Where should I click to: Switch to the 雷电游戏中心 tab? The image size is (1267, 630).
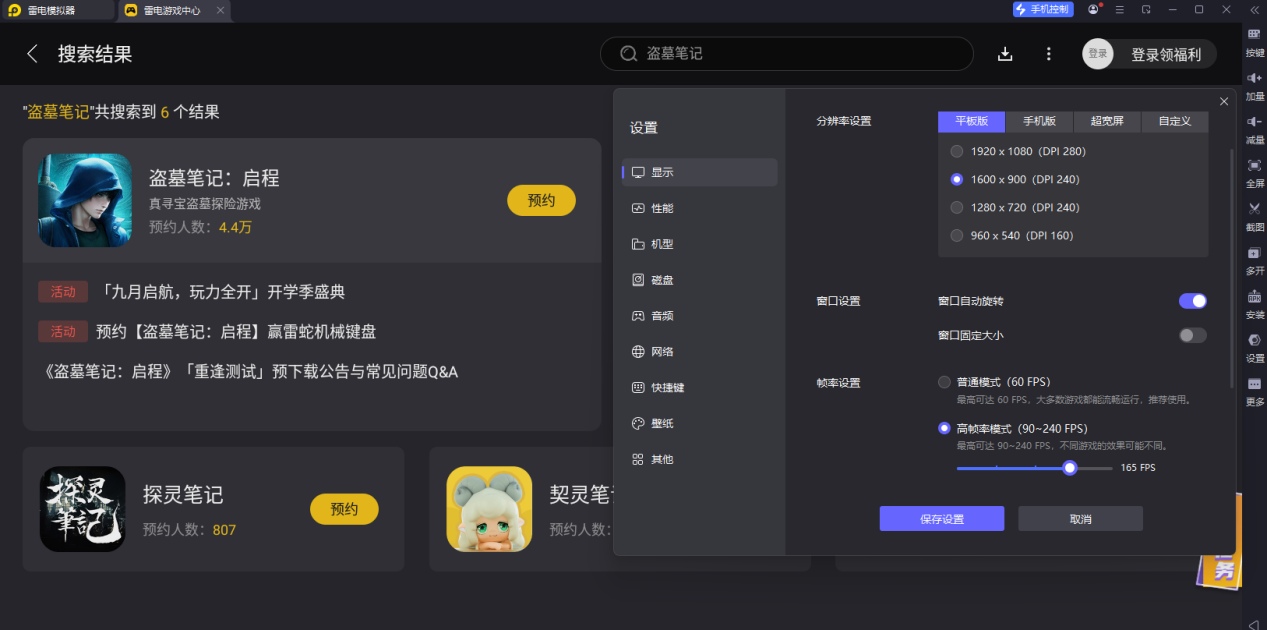pyautogui.click(x=174, y=10)
